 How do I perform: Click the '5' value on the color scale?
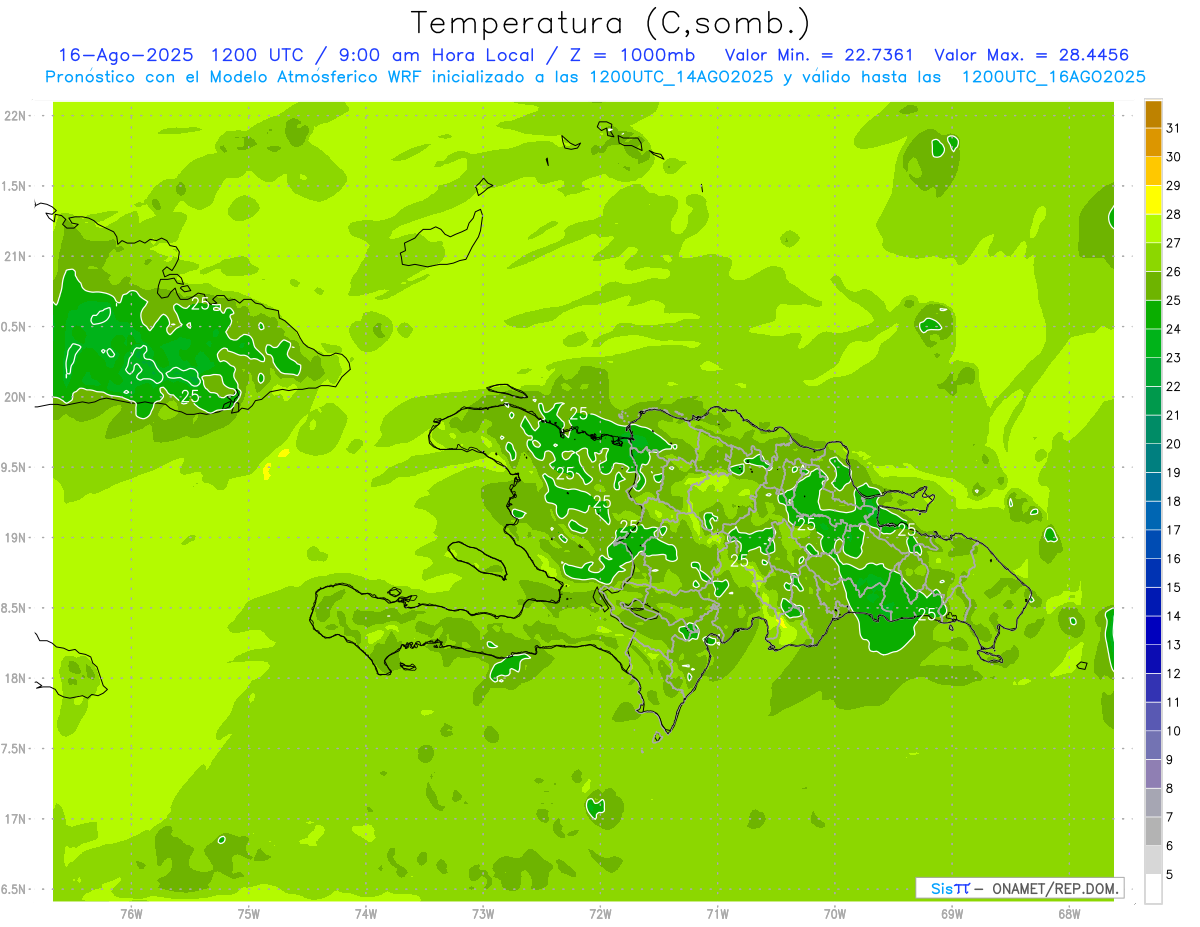pyautogui.click(x=1170, y=874)
